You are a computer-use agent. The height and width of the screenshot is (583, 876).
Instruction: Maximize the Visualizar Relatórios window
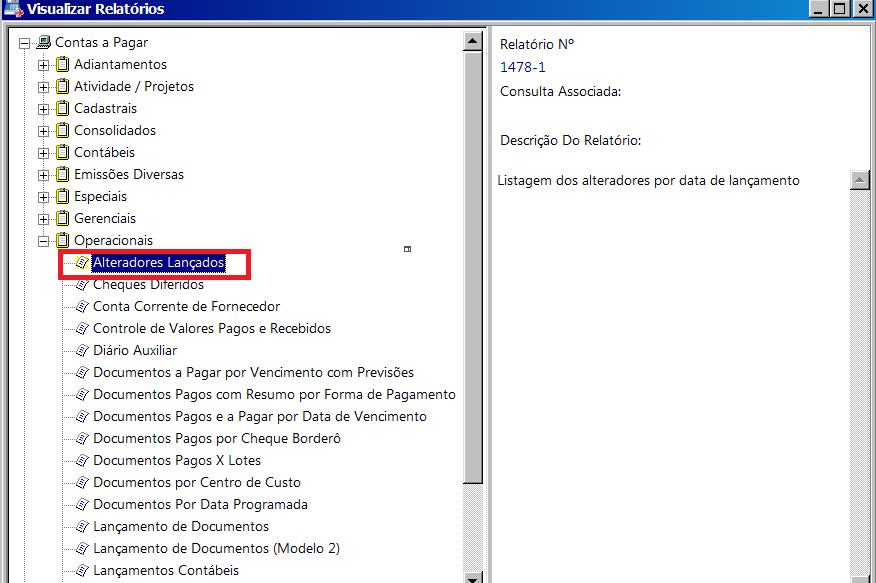click(x=840, y=8)
